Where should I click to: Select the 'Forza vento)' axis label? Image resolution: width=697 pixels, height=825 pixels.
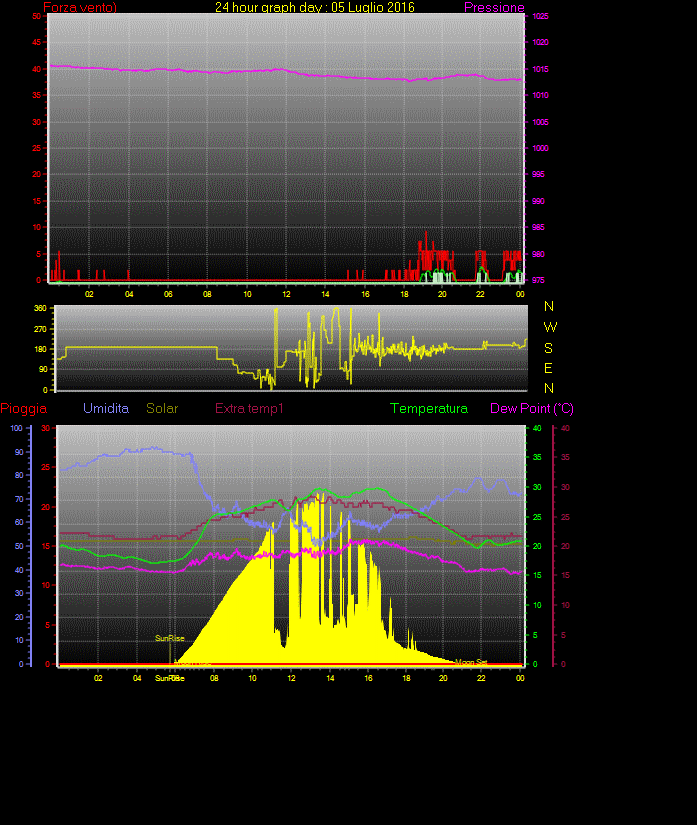click(x=80, y=7)
